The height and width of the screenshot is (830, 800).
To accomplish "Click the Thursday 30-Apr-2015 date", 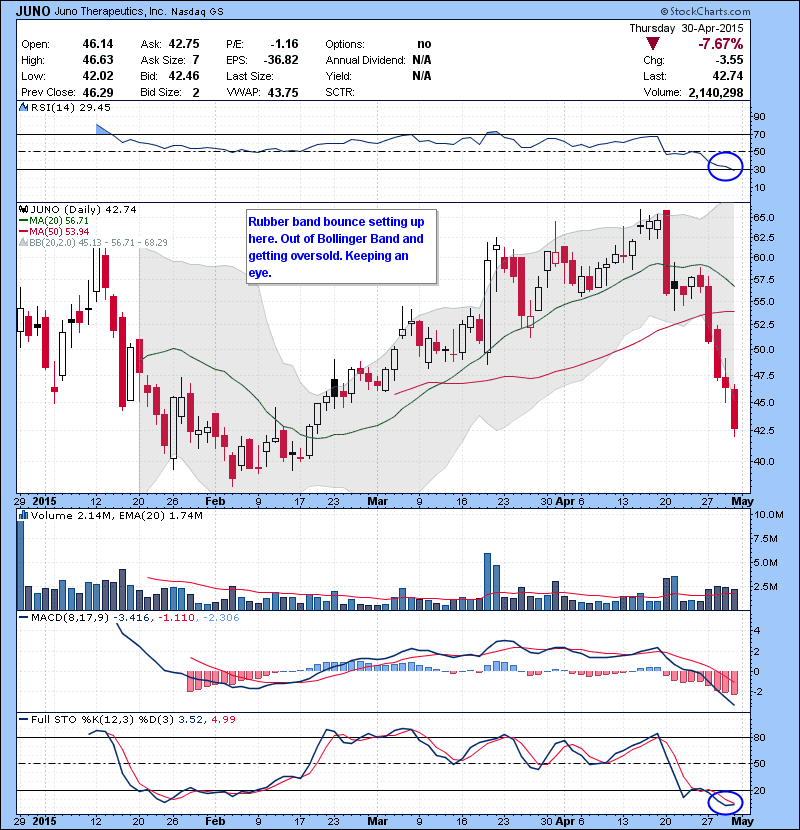I will click(686, 29).
